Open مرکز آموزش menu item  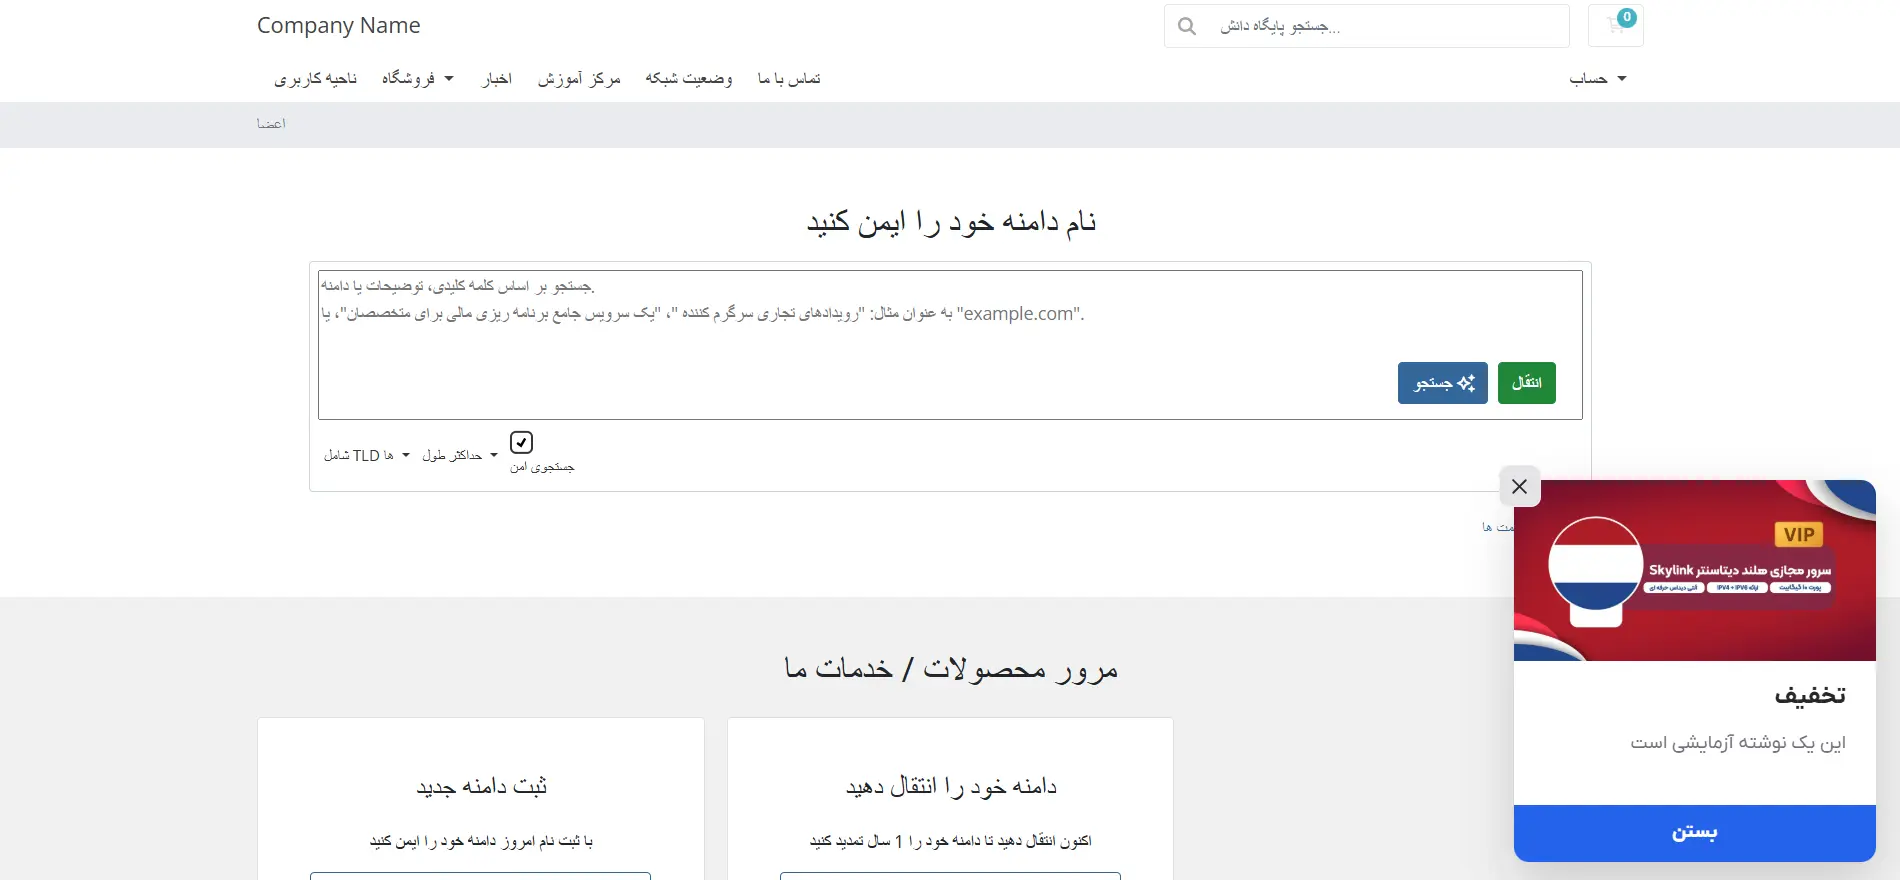point(579,79)
